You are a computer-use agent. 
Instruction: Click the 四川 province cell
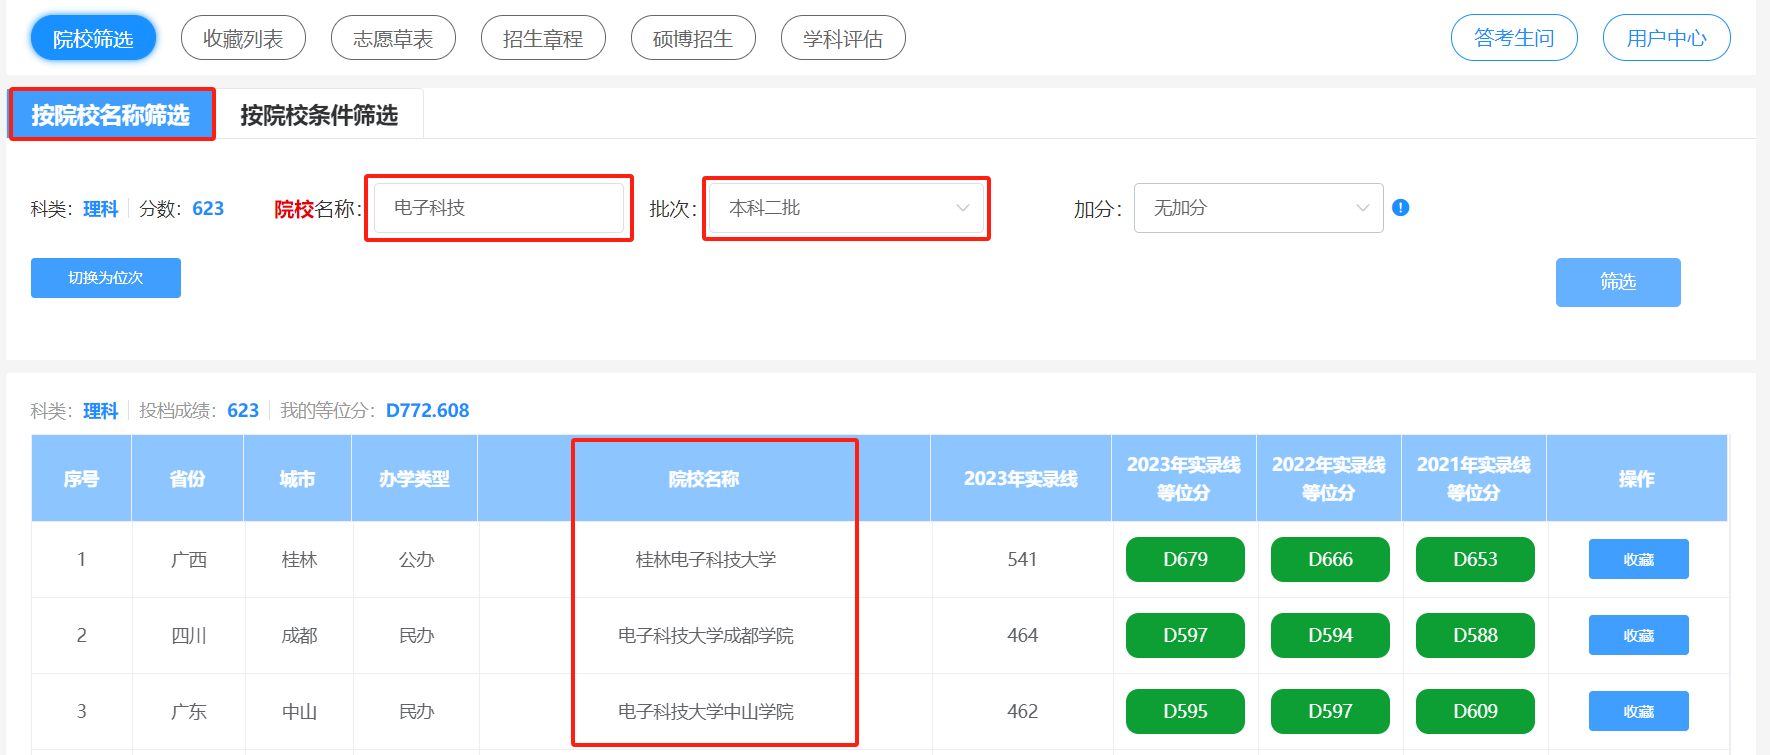pos(188,635)
